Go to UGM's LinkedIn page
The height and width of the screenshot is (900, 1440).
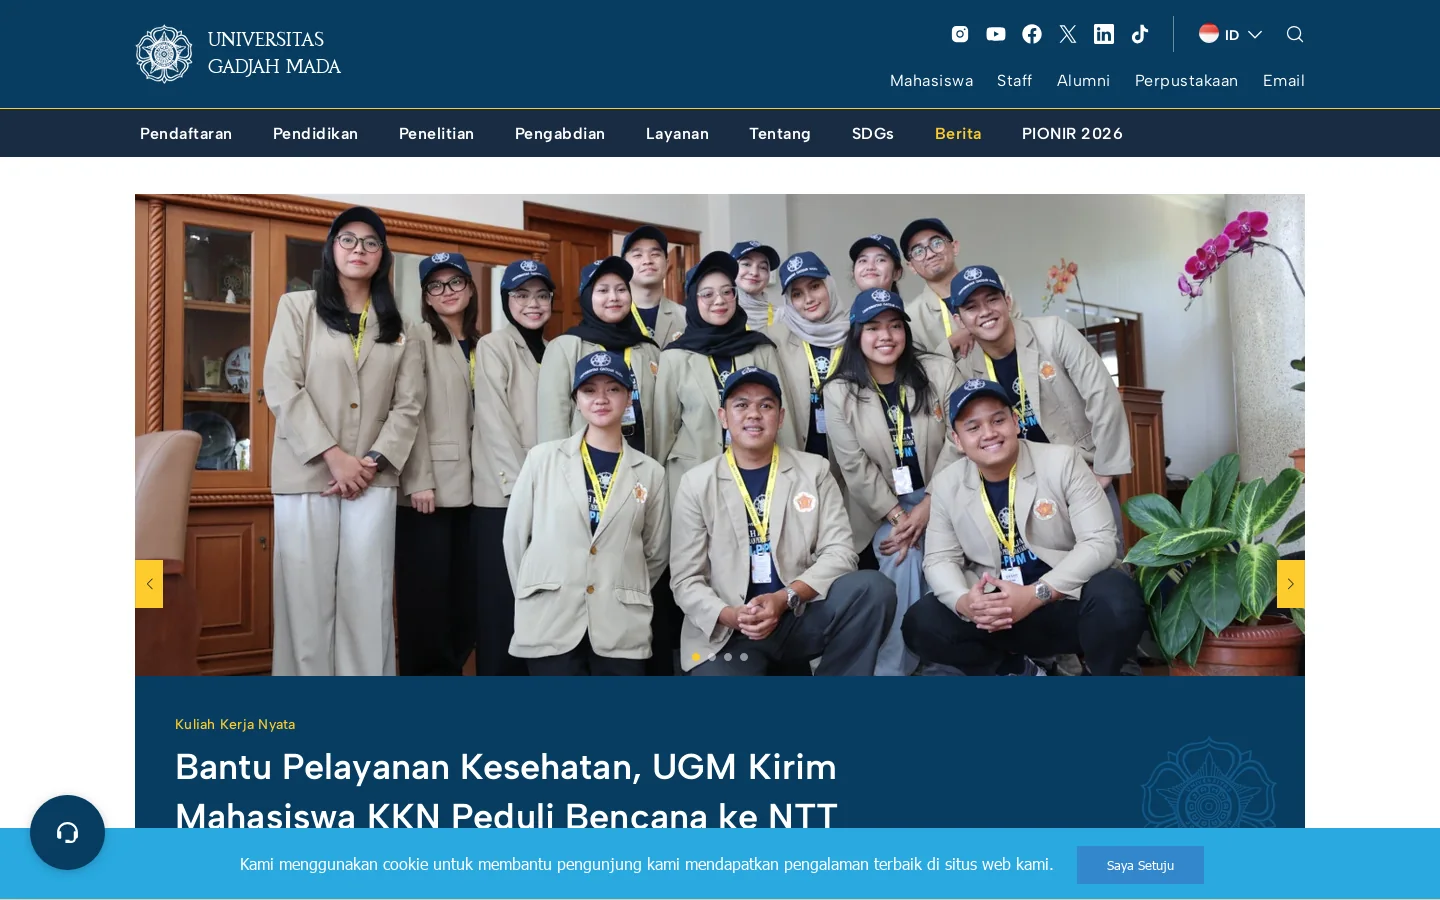(1104, 34)
